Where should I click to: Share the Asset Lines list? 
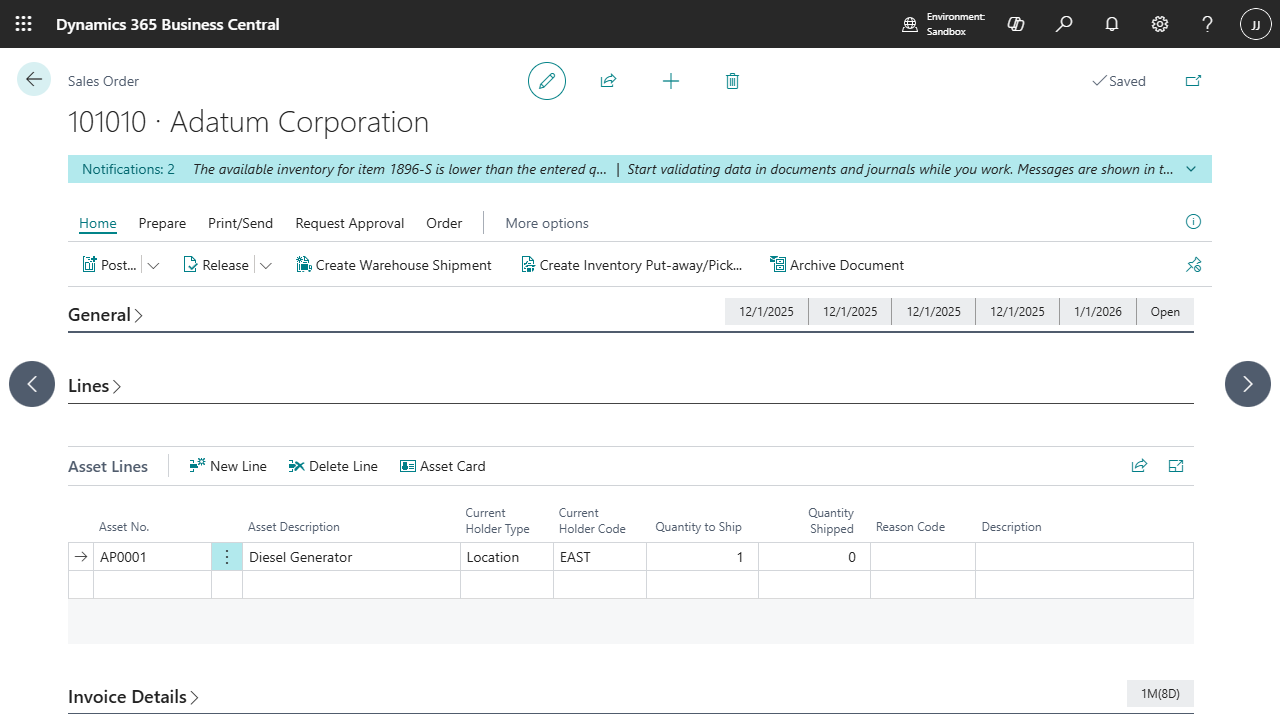(x=1139, y=466)
